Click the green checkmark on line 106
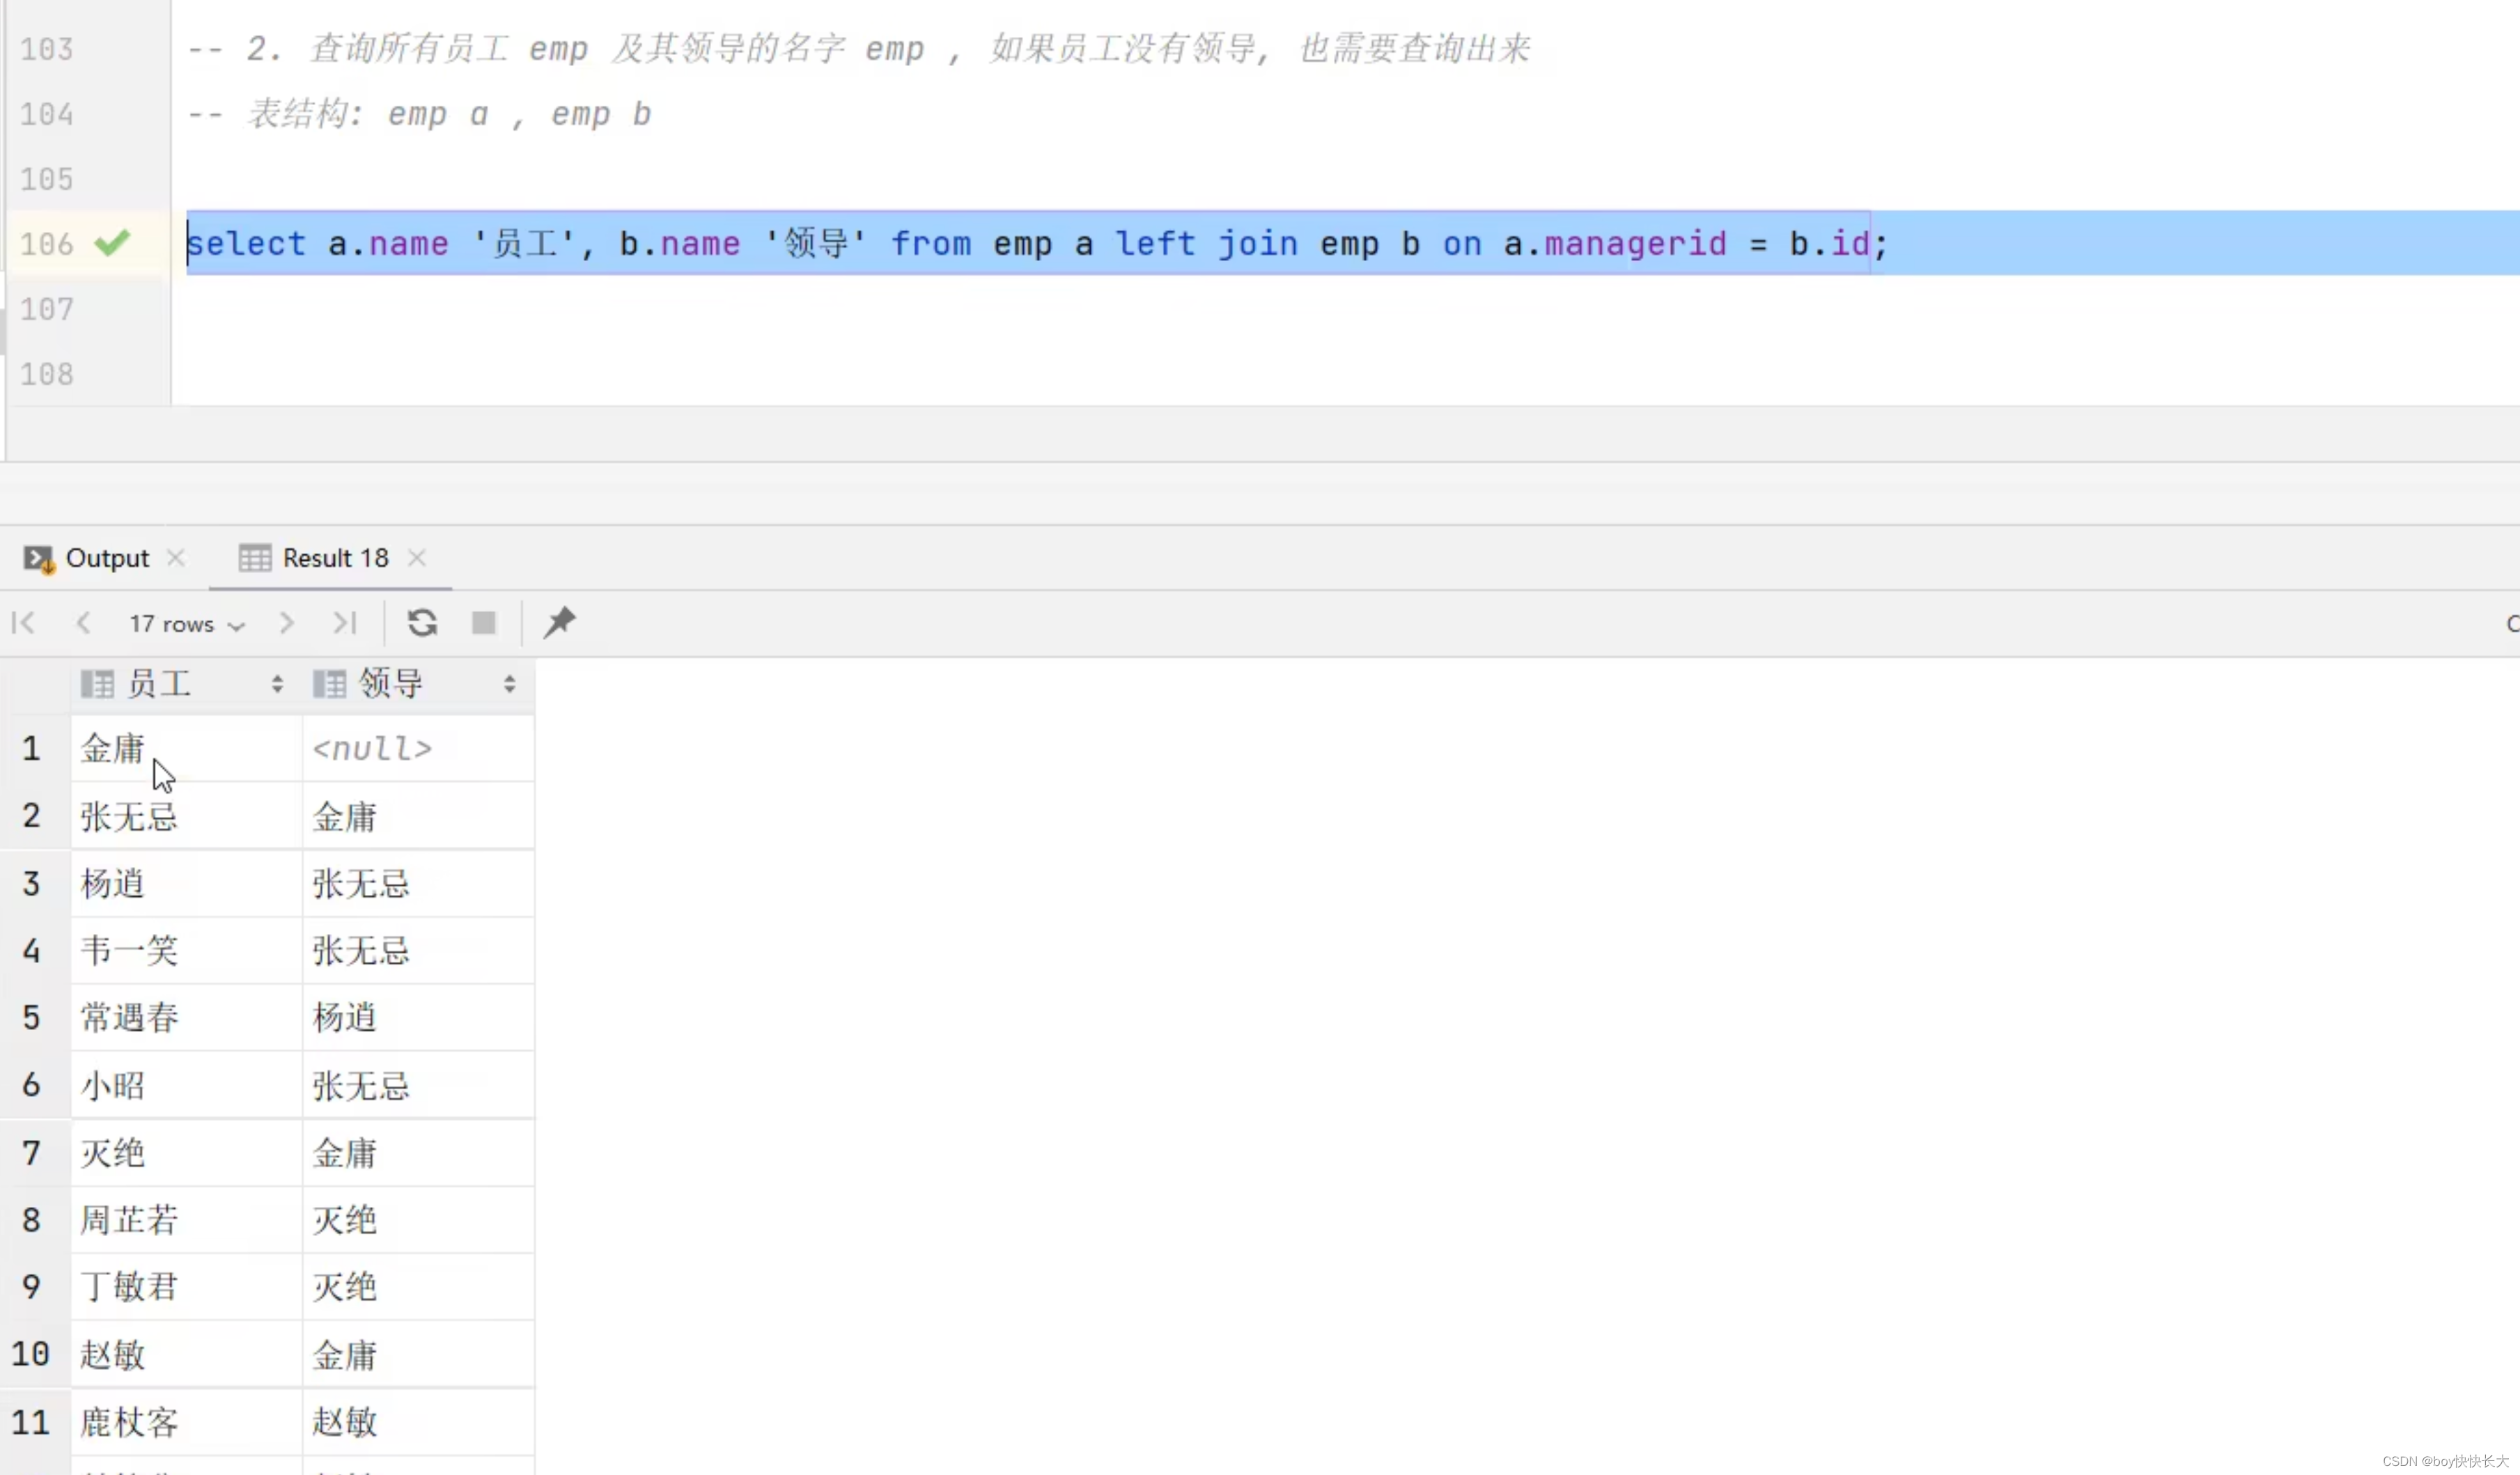 pos(112,242)
